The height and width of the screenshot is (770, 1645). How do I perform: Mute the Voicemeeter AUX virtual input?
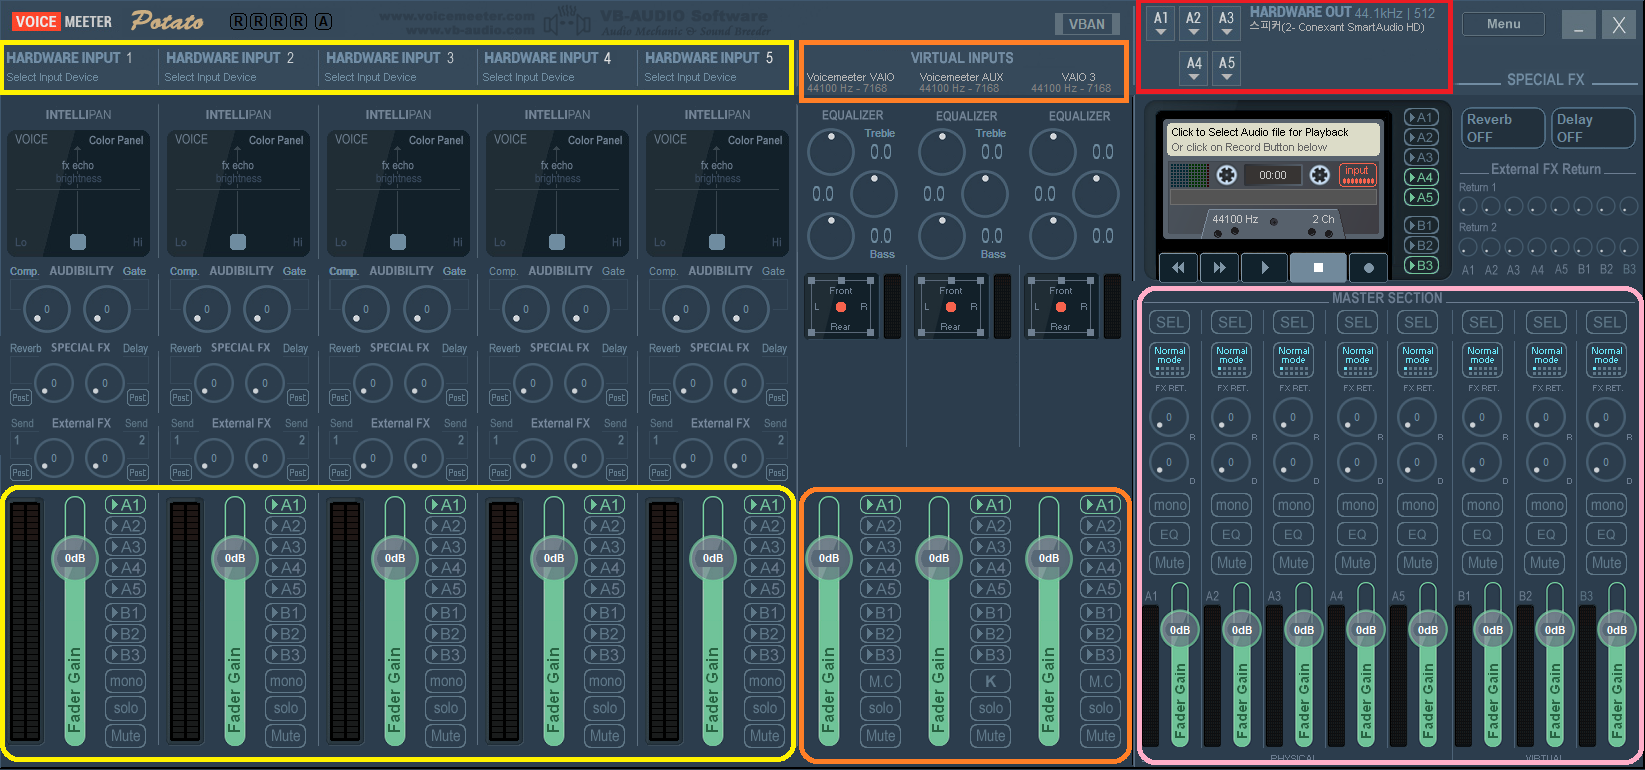click(x=991, y=736)
